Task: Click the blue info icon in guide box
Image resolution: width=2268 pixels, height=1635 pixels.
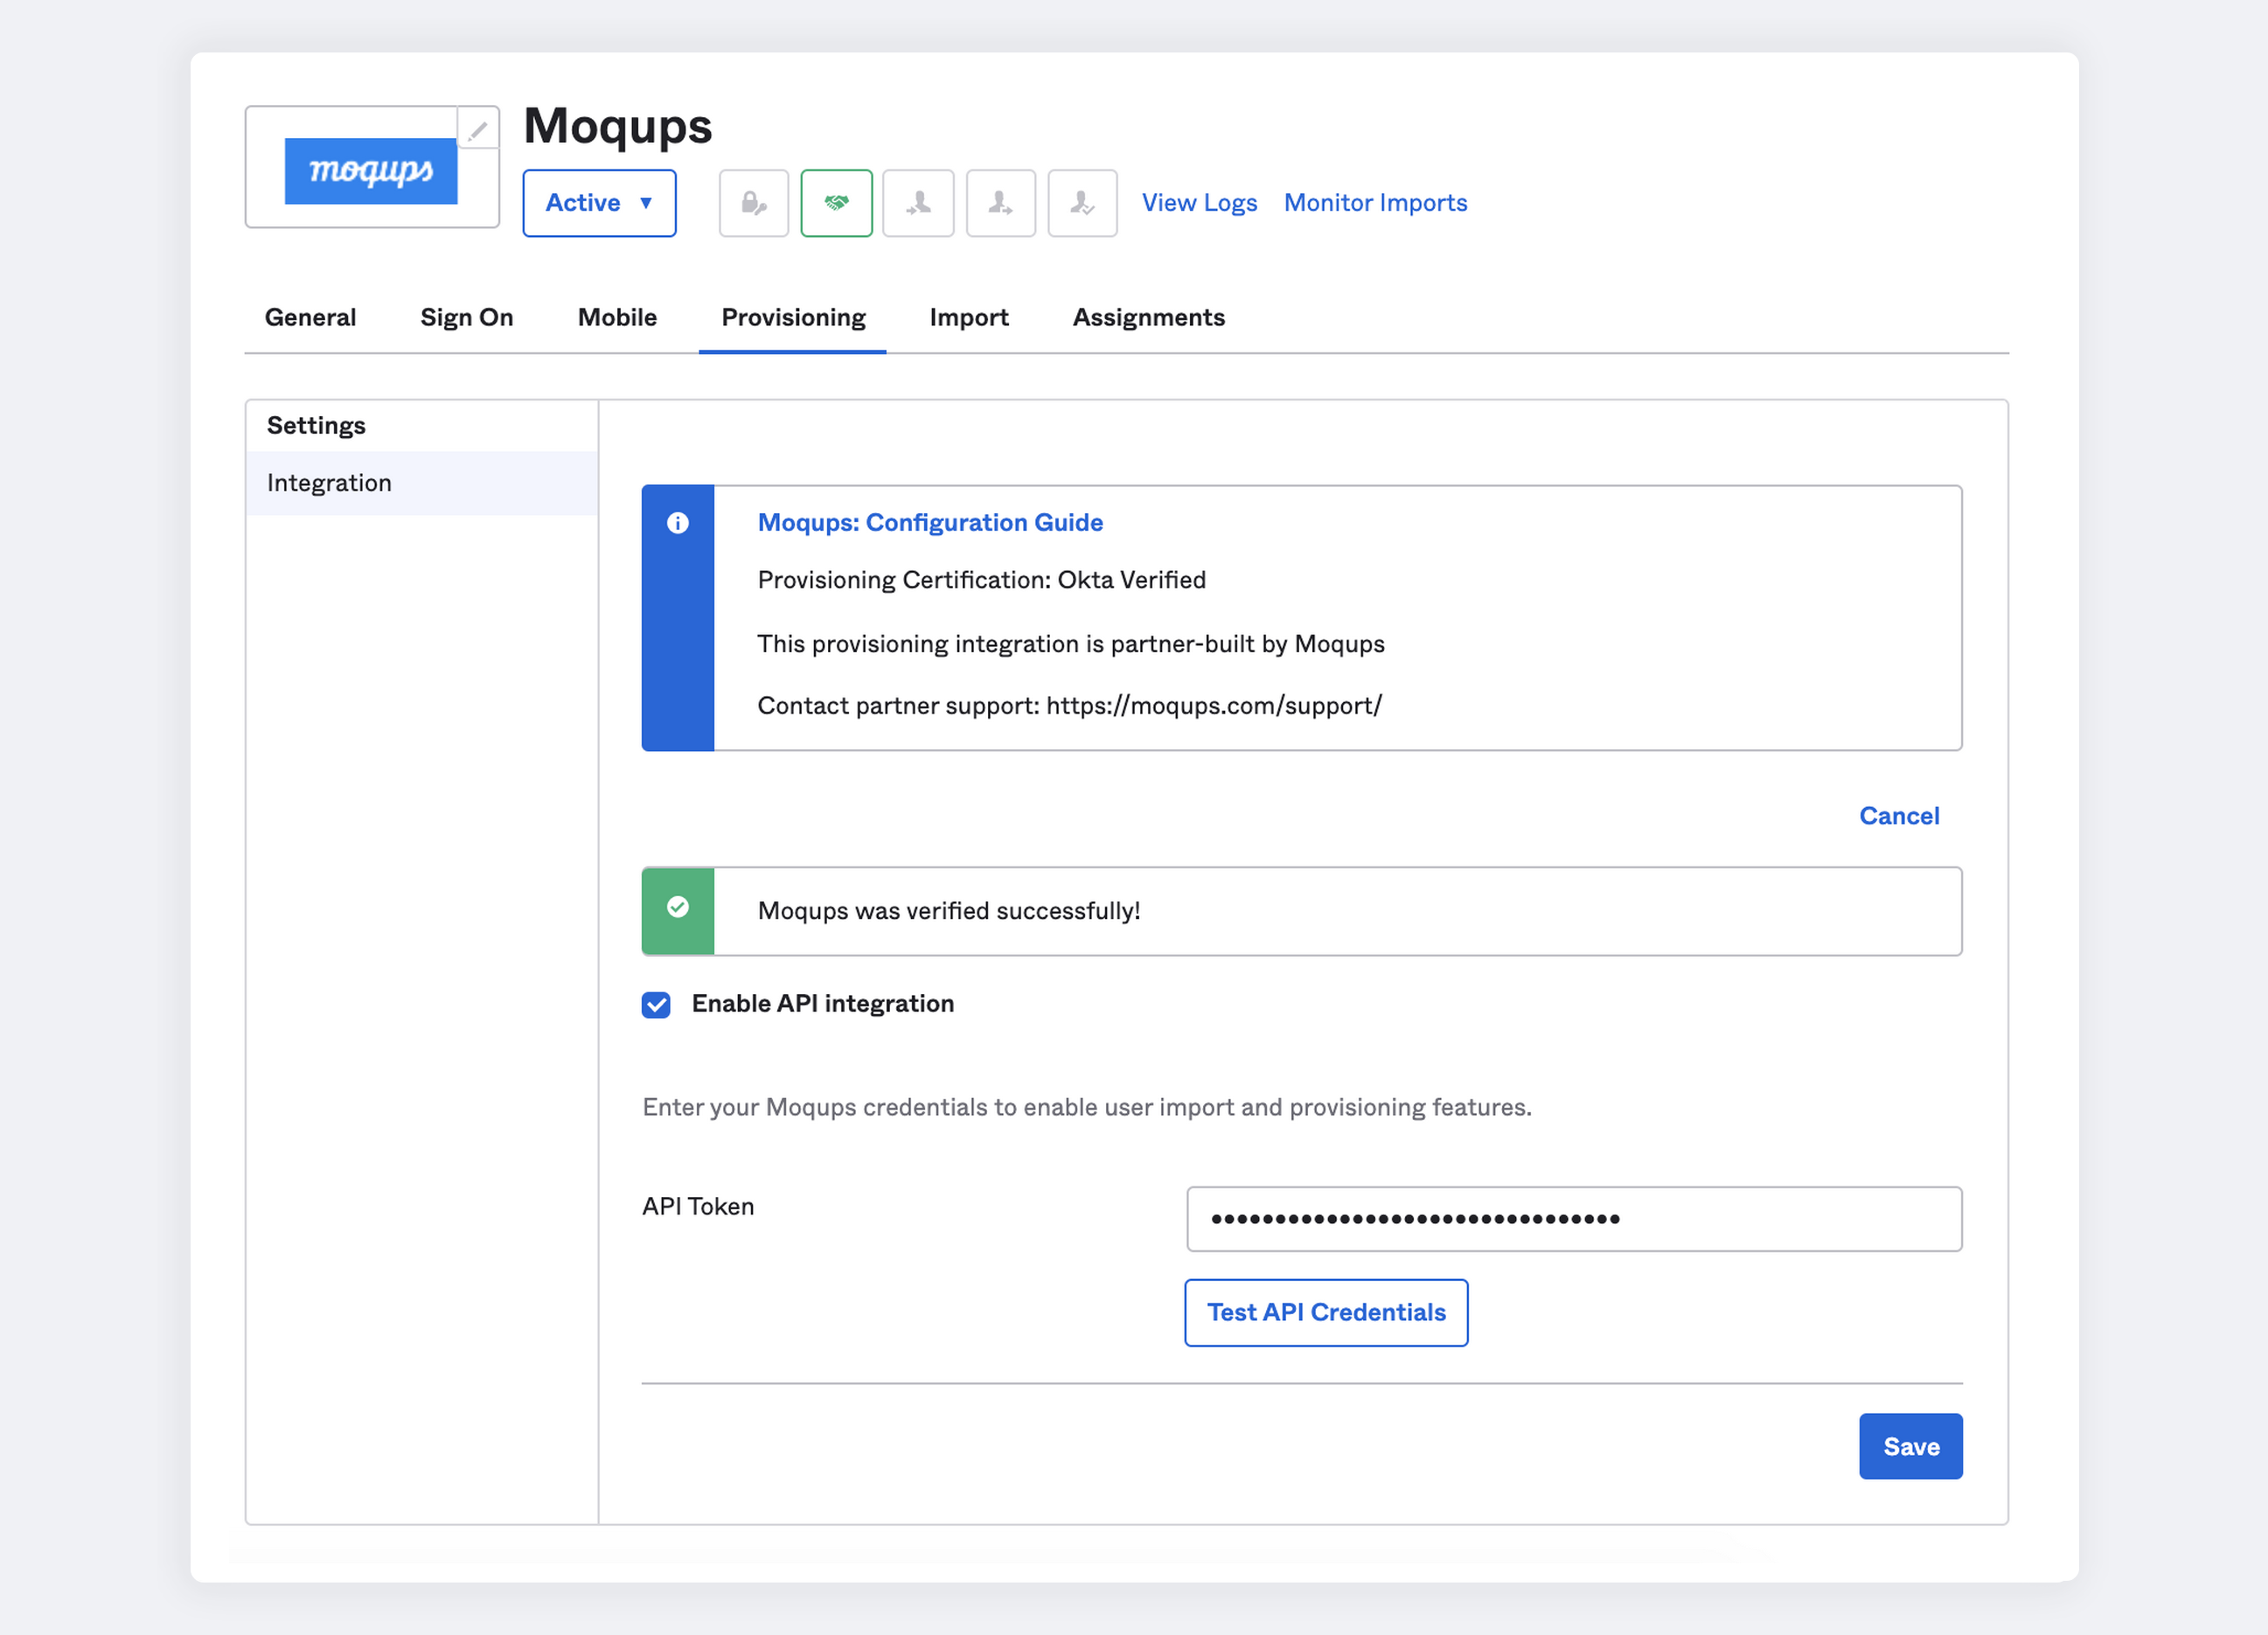Action: tap(678, 523)
